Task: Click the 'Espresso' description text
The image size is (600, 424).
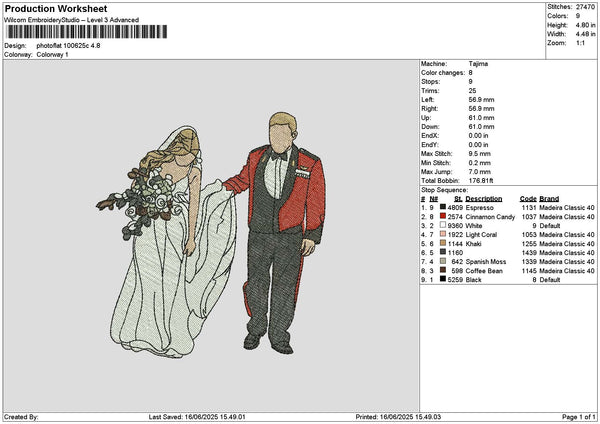Action: pos(479,208)
